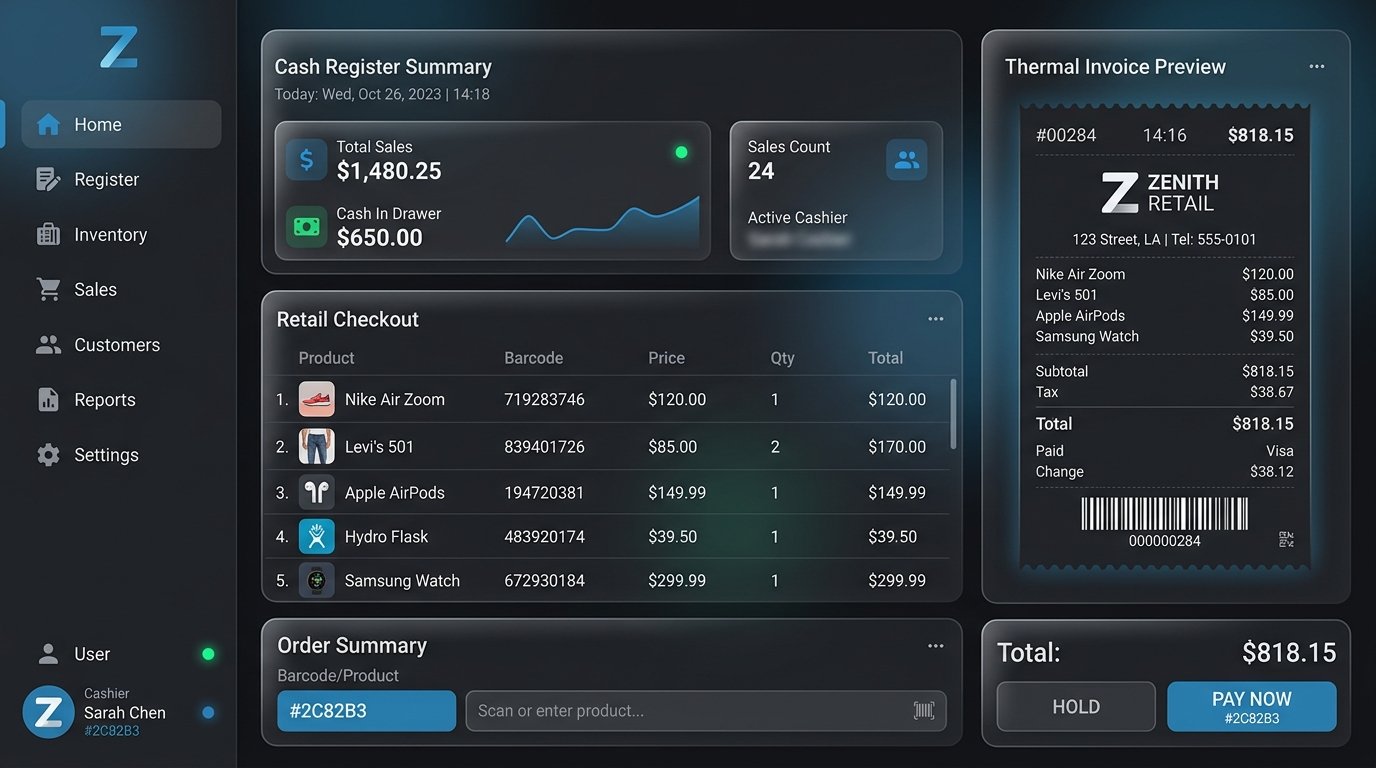
Task: Click the green online dot beside User
Action: (x=208, y=654)
